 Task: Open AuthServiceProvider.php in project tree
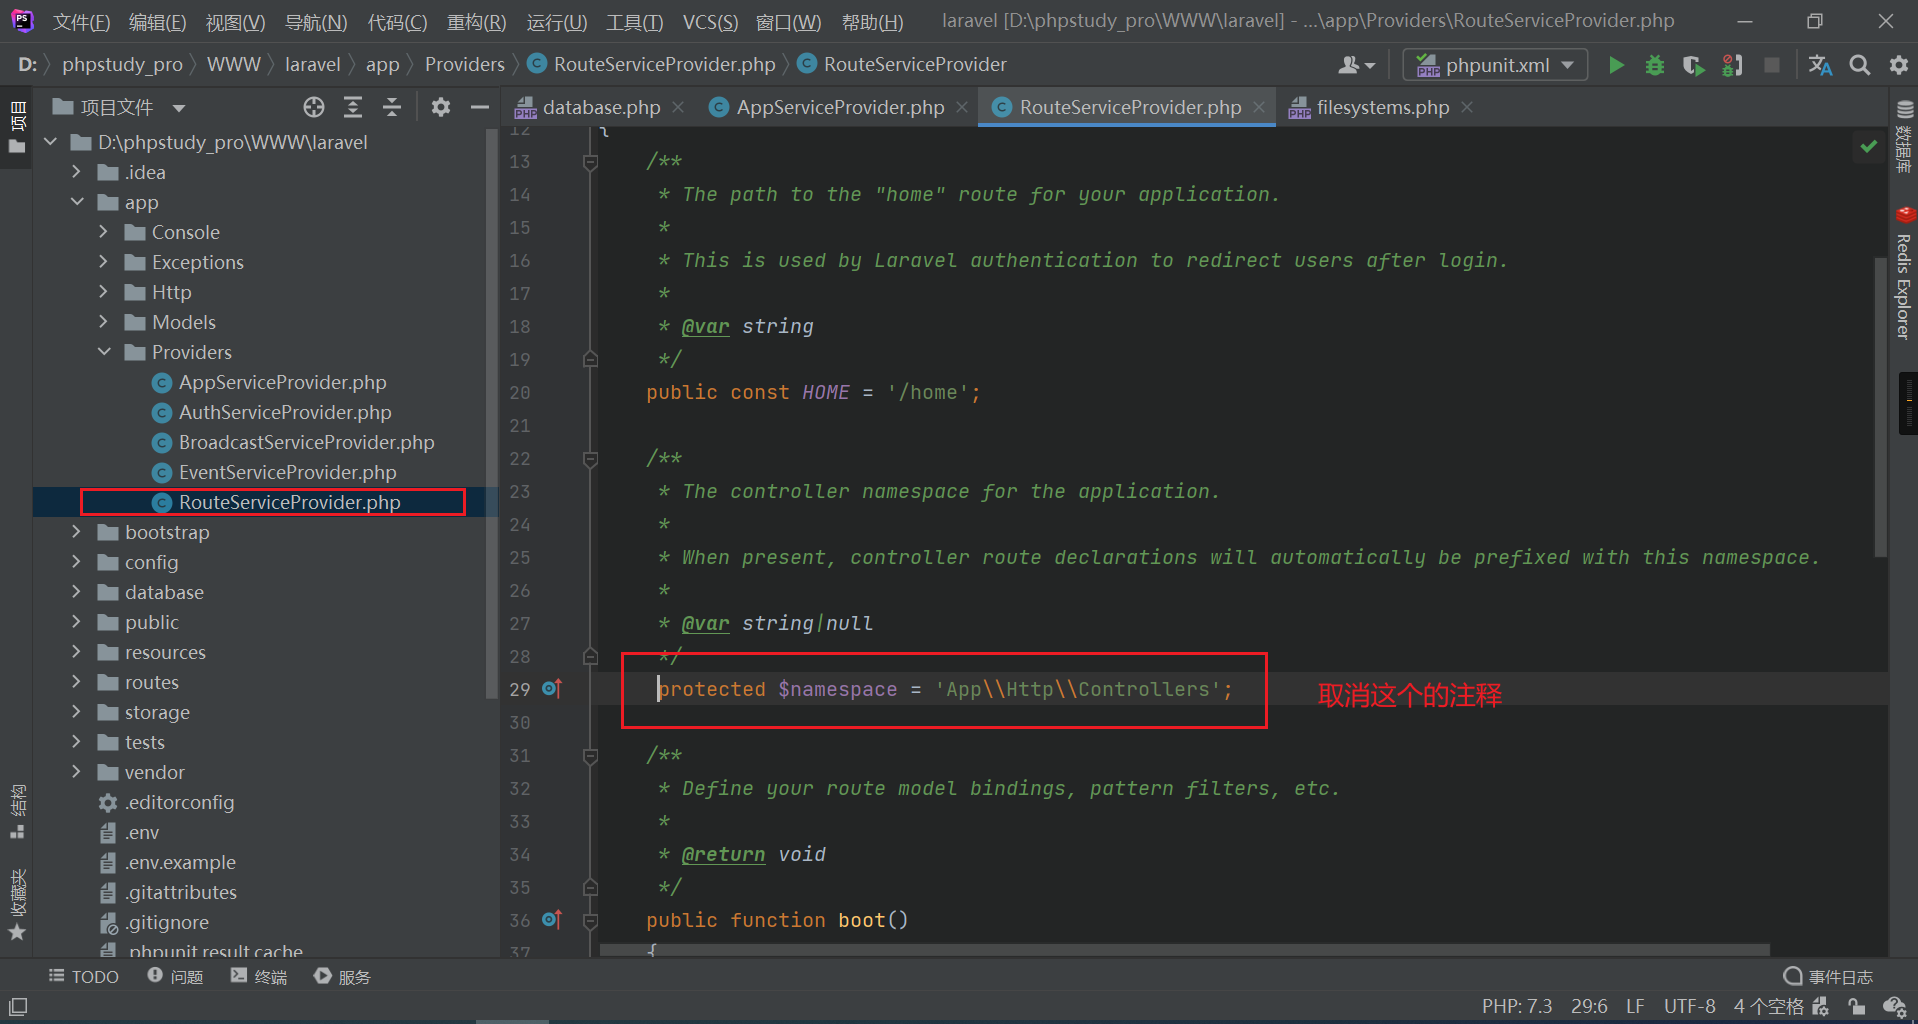[x=284, y=412]
